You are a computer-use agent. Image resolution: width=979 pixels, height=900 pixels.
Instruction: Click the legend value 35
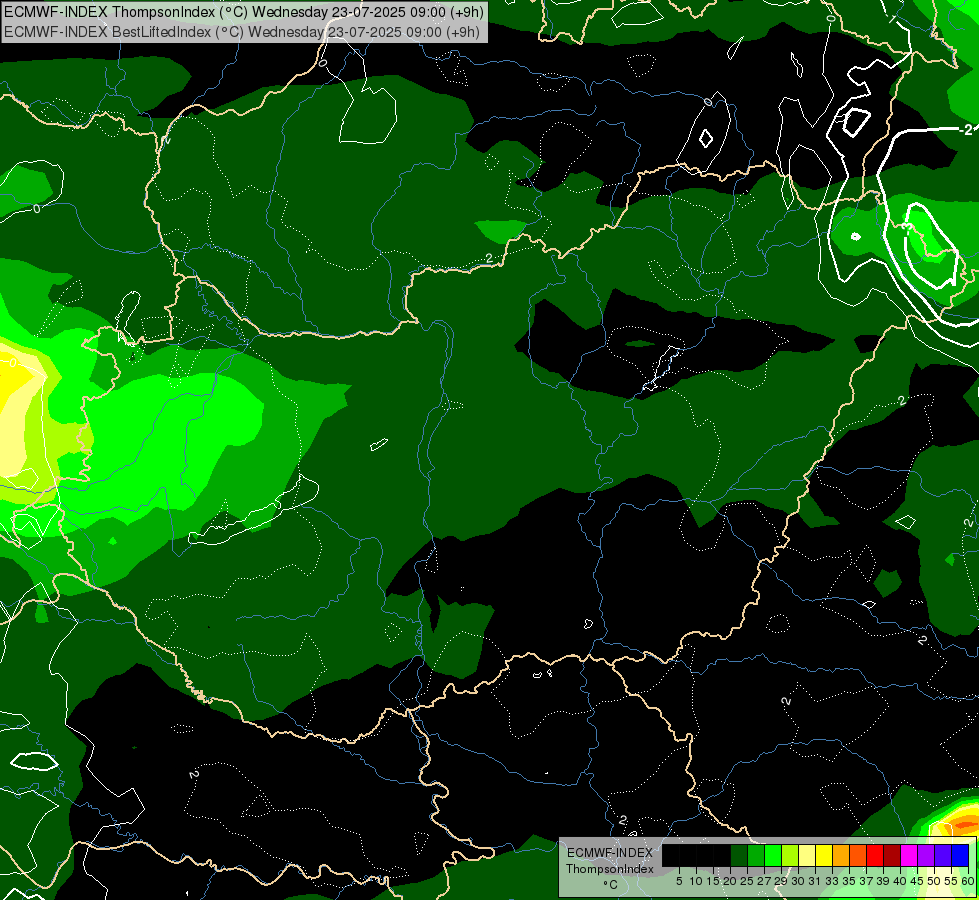tap(849, 881)
